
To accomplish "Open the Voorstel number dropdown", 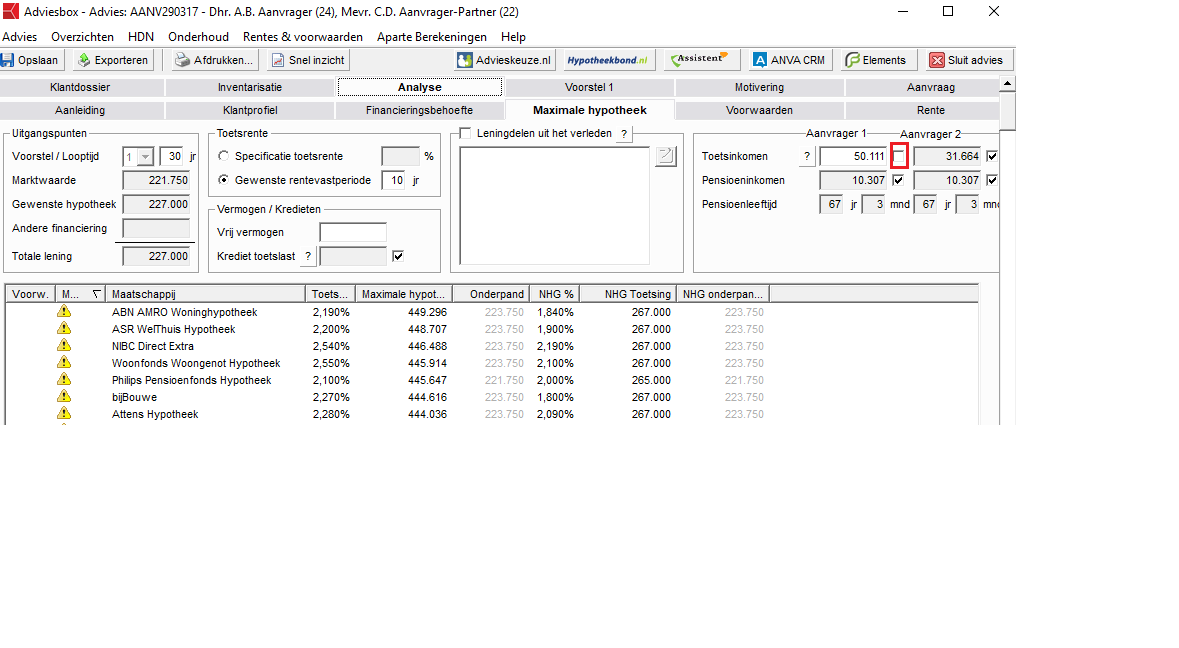I will pos(146,157).
